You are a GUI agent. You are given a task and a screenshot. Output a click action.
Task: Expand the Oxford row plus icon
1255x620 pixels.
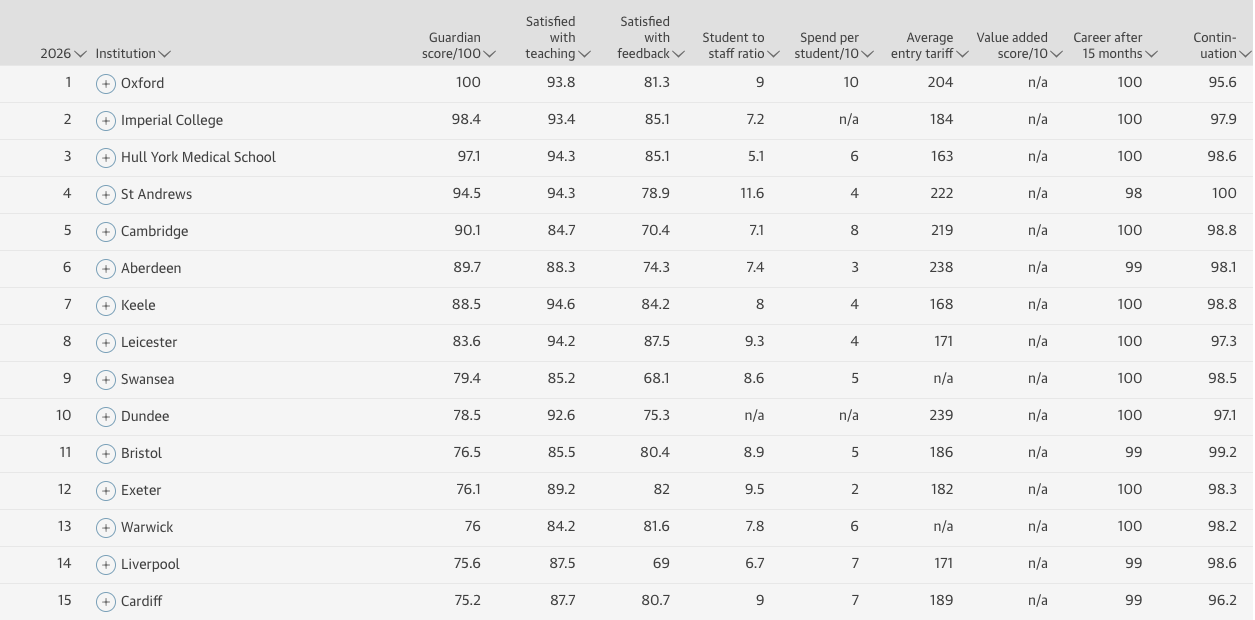tap(105, 84)
